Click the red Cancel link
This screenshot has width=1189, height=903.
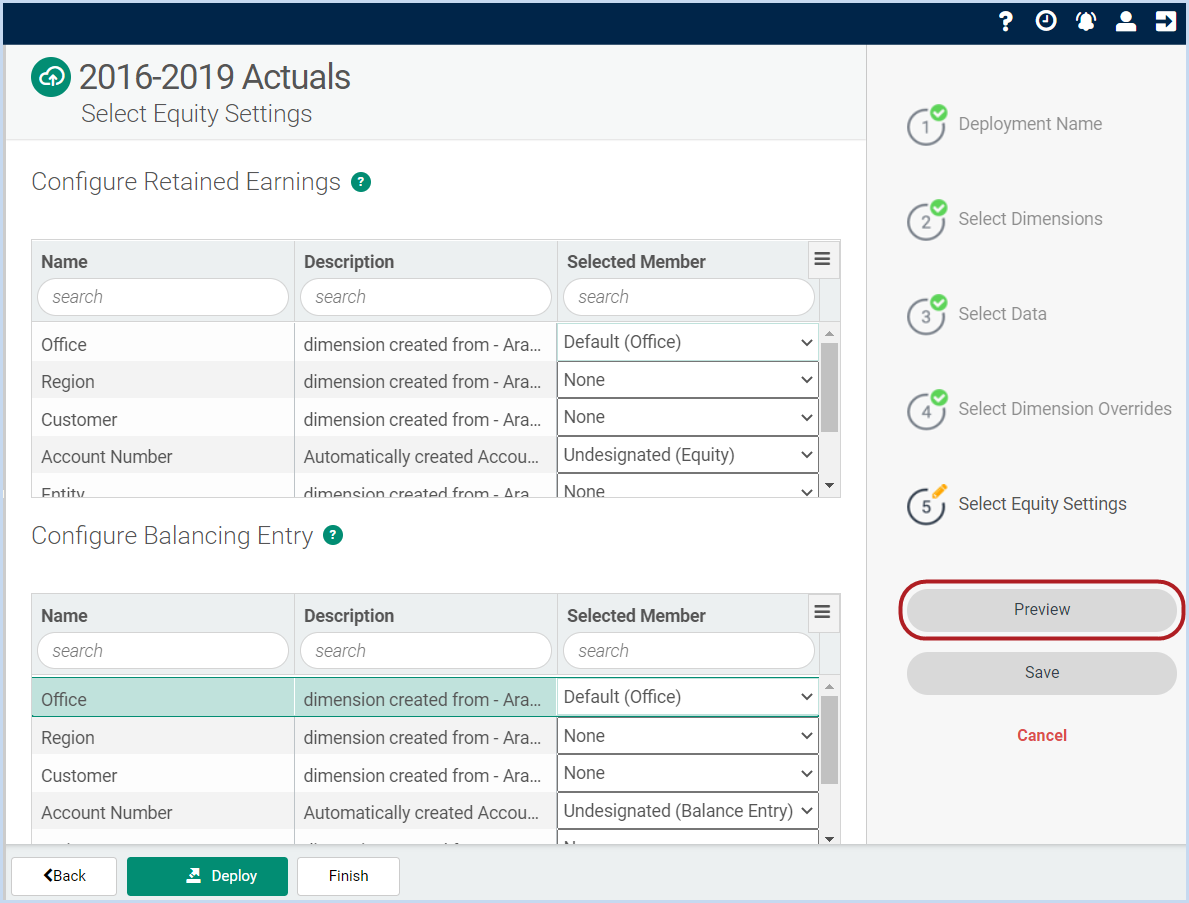[1042, 735]
